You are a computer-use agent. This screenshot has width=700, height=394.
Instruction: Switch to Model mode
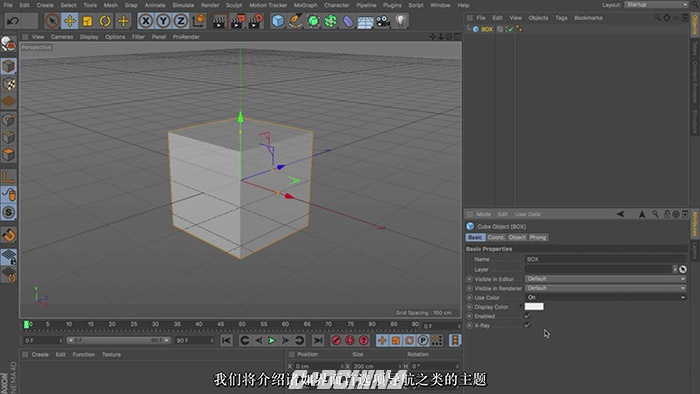8,66
